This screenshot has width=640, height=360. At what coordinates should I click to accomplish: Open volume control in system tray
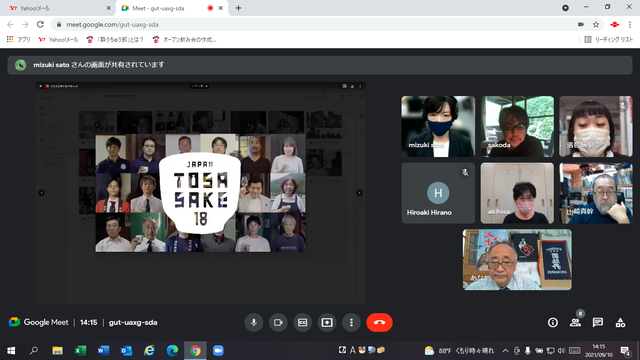pos(561,351)
